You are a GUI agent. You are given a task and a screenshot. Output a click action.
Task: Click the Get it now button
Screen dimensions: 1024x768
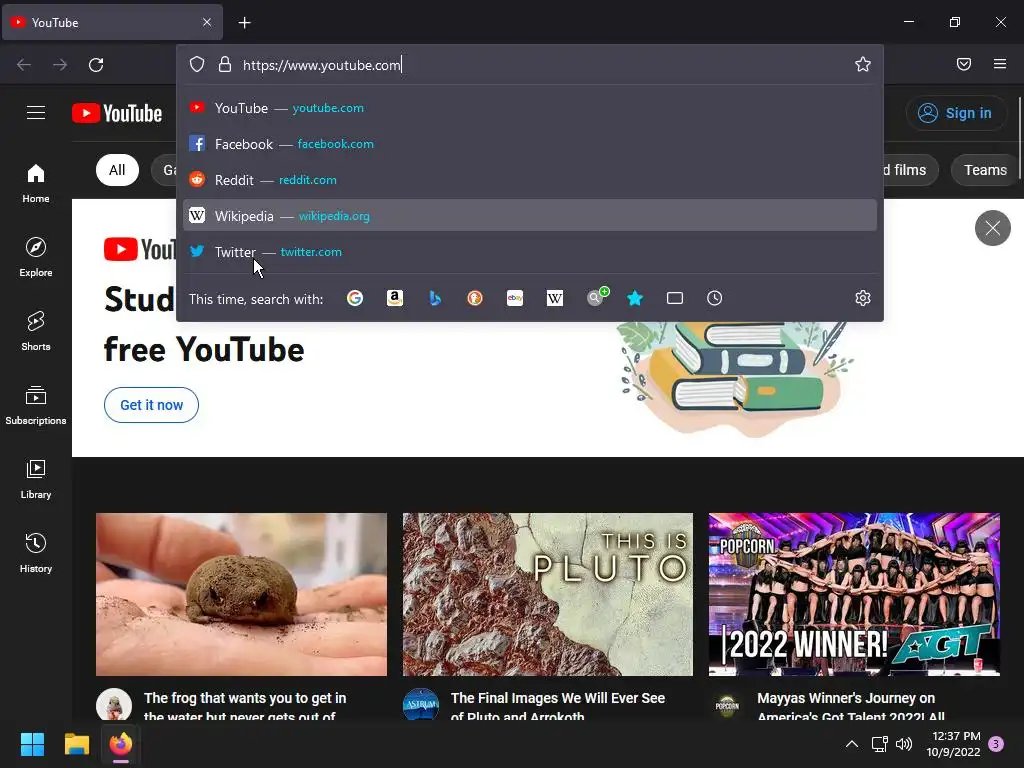152,405
